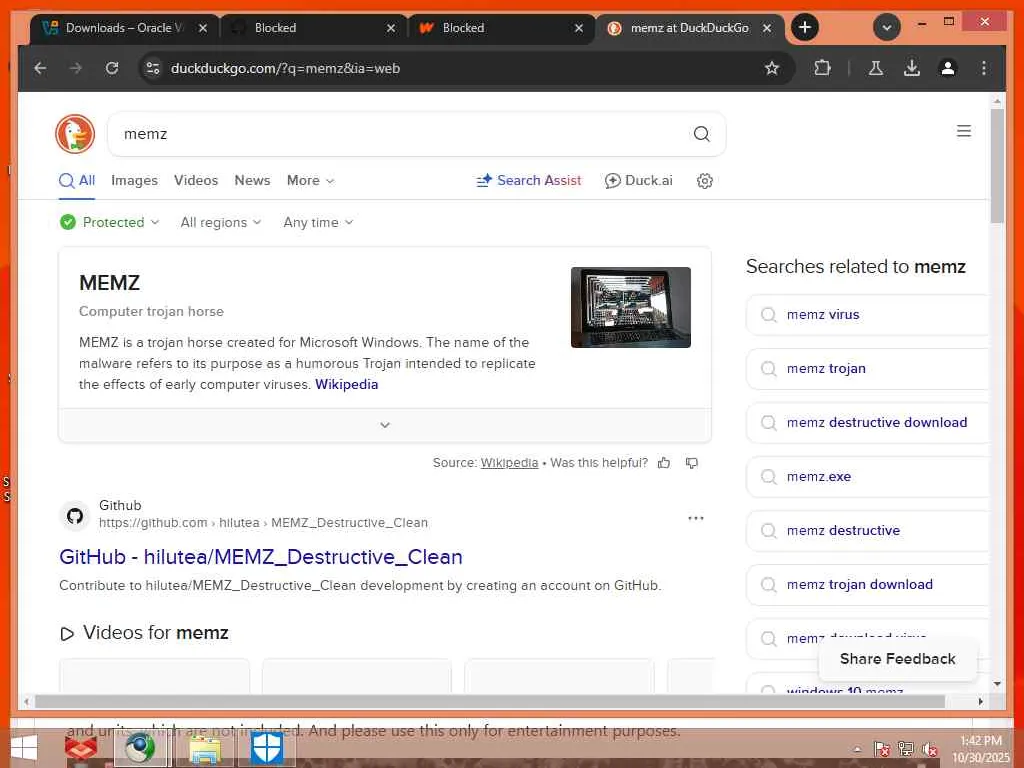Open the MEMZ laptop thumbnail image

(631, 307)
